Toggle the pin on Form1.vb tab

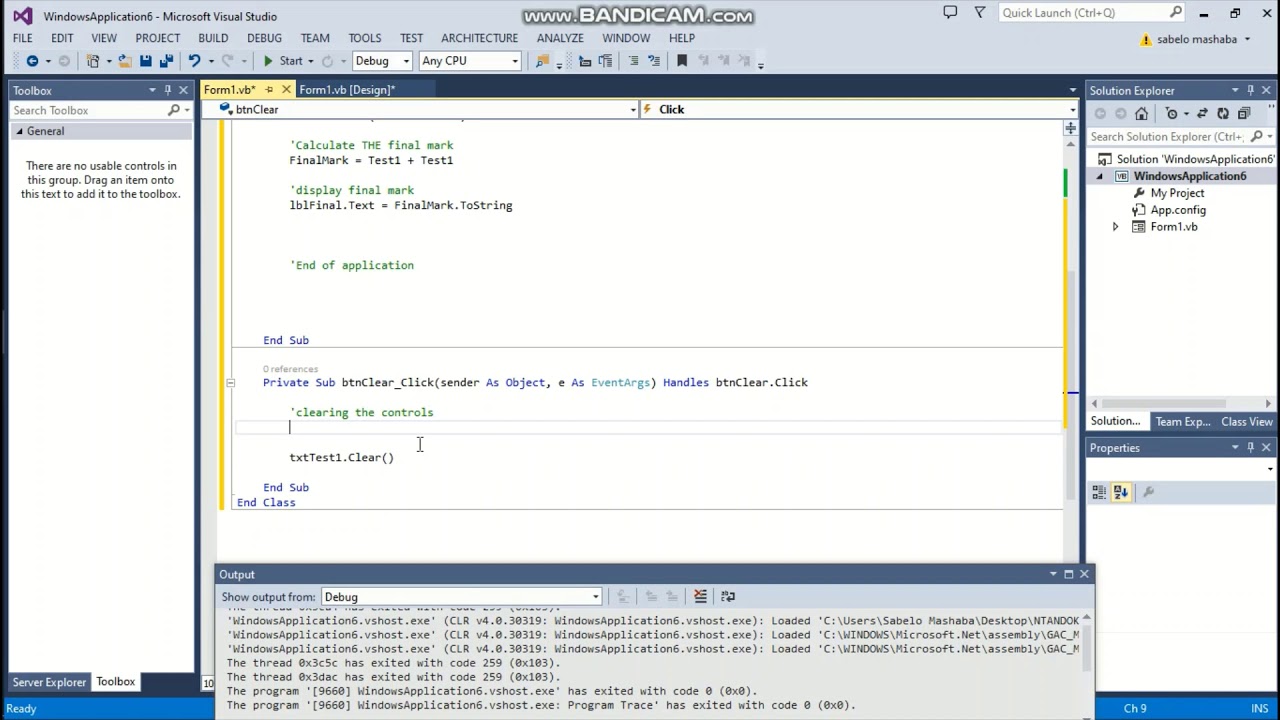click(x=269, y=89)
